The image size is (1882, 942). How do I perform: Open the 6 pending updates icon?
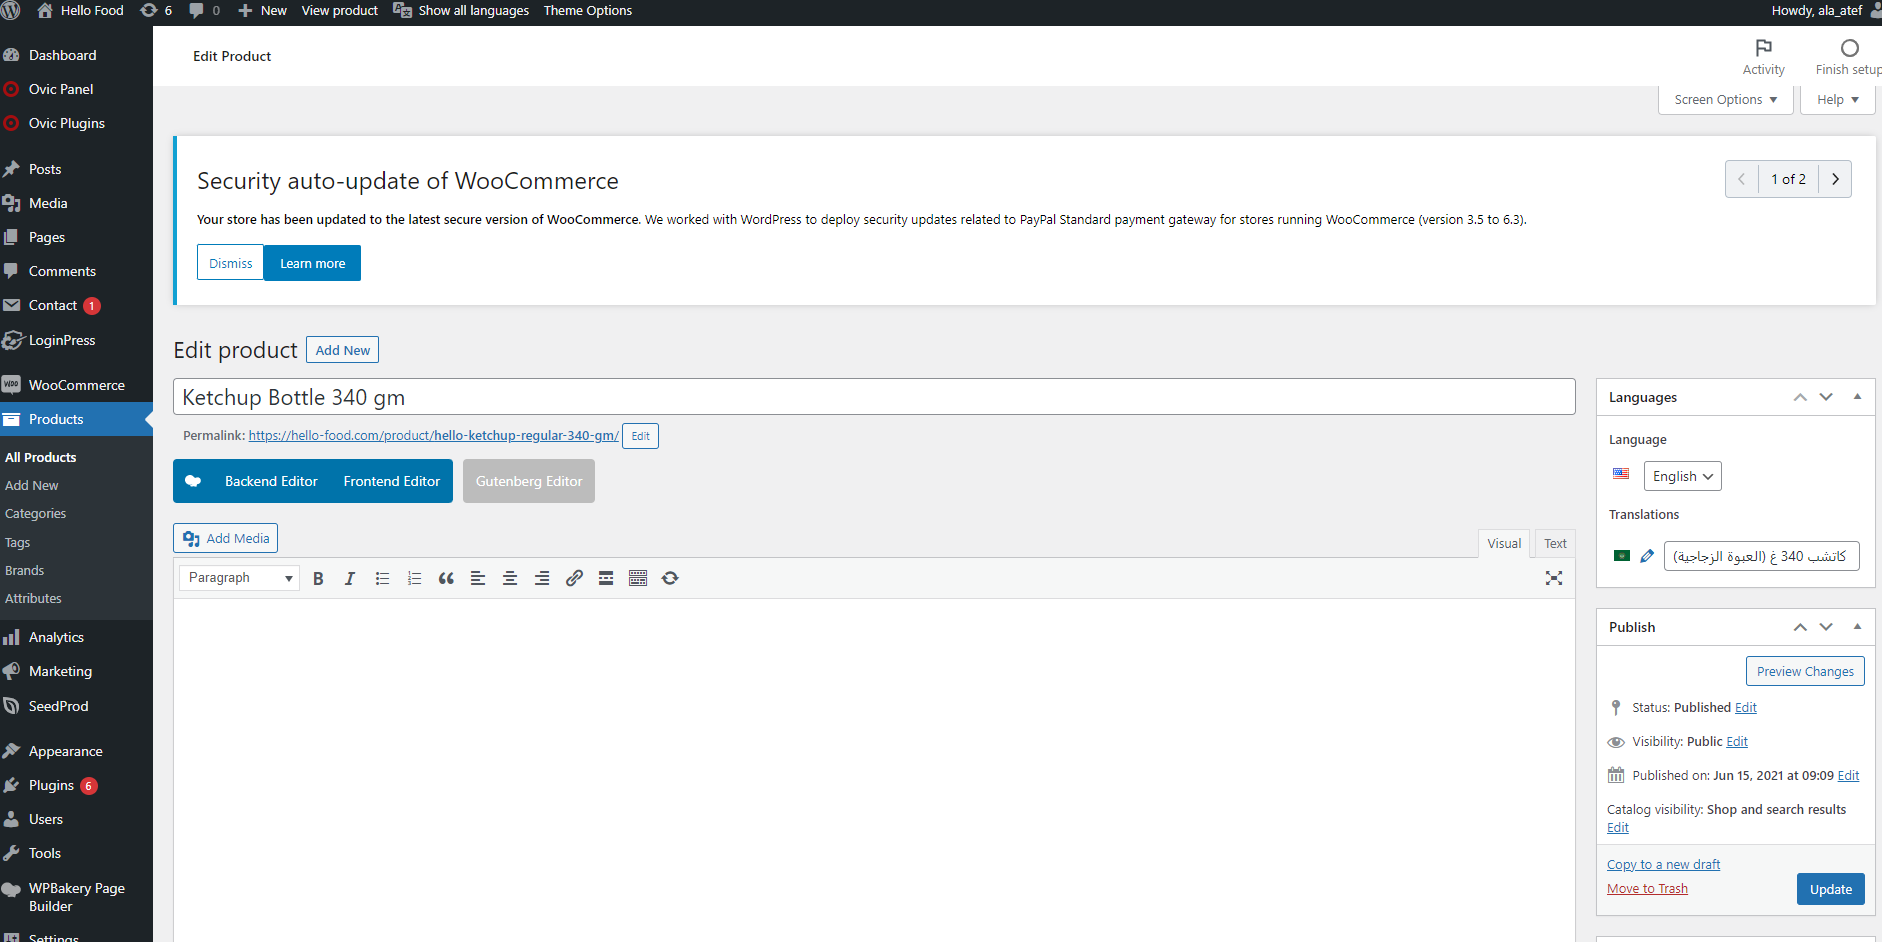156,11
